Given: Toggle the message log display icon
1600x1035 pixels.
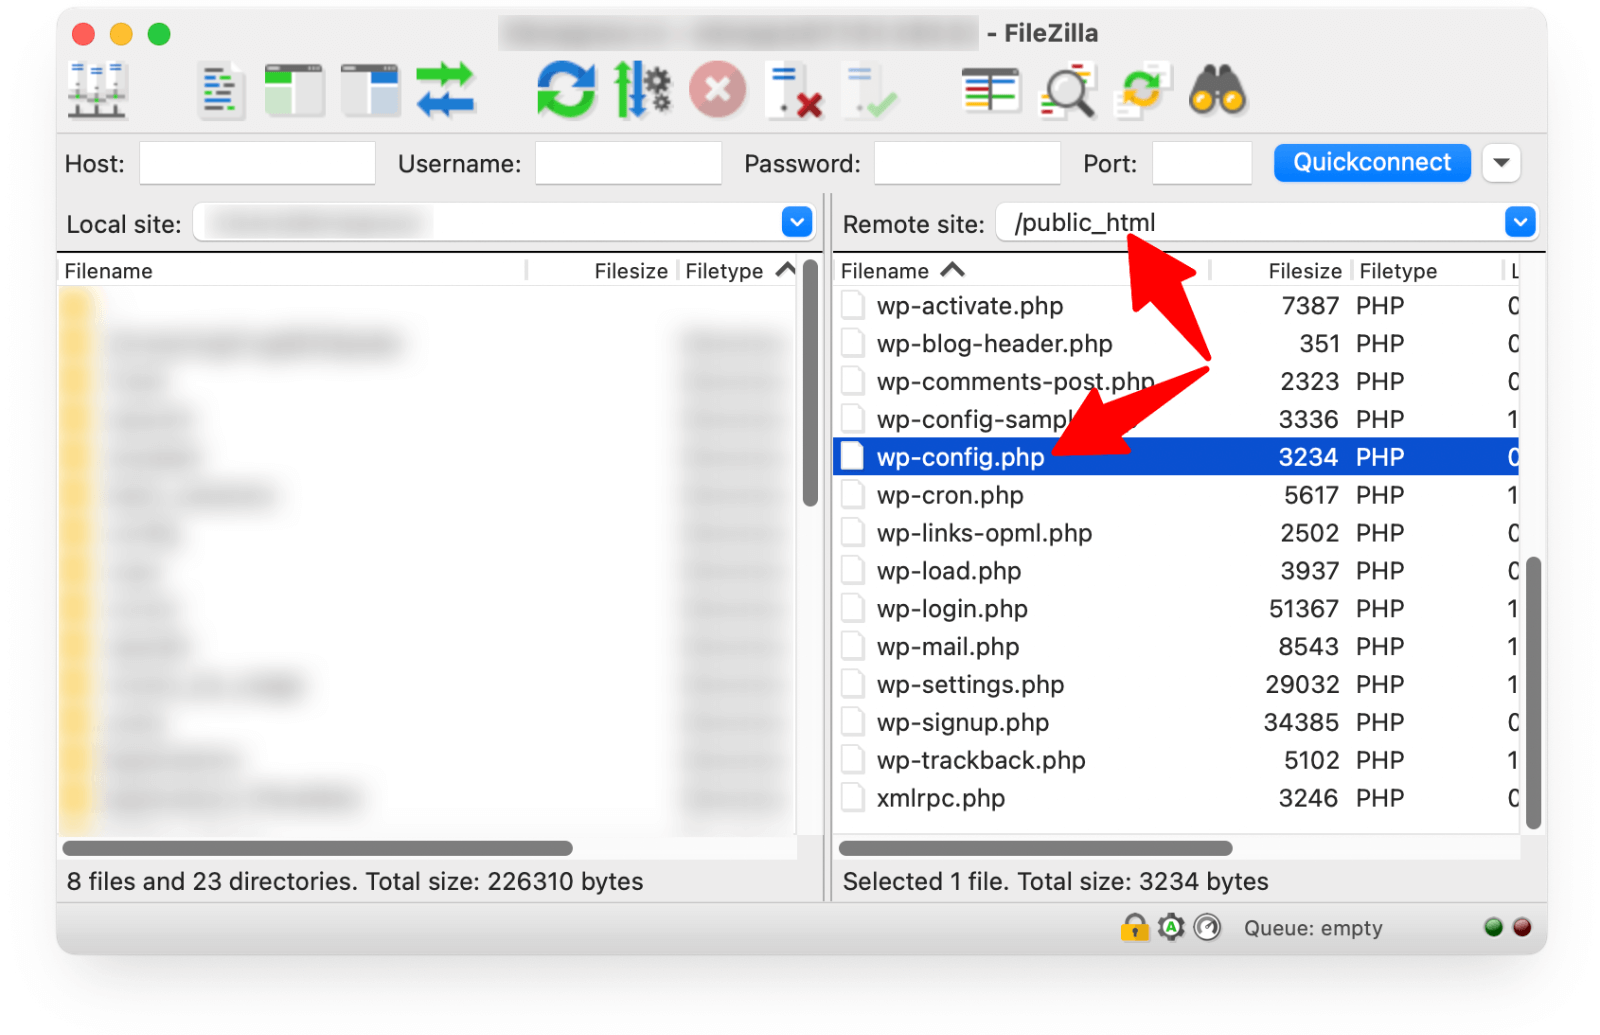Looking at the screenshot, I should (x=220, y=91).
